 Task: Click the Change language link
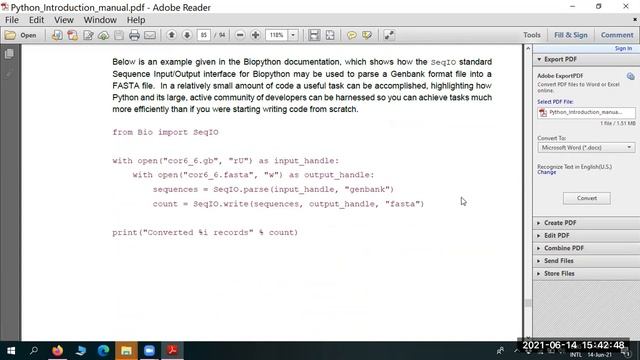pyautogui.click(x=547, y=172)
